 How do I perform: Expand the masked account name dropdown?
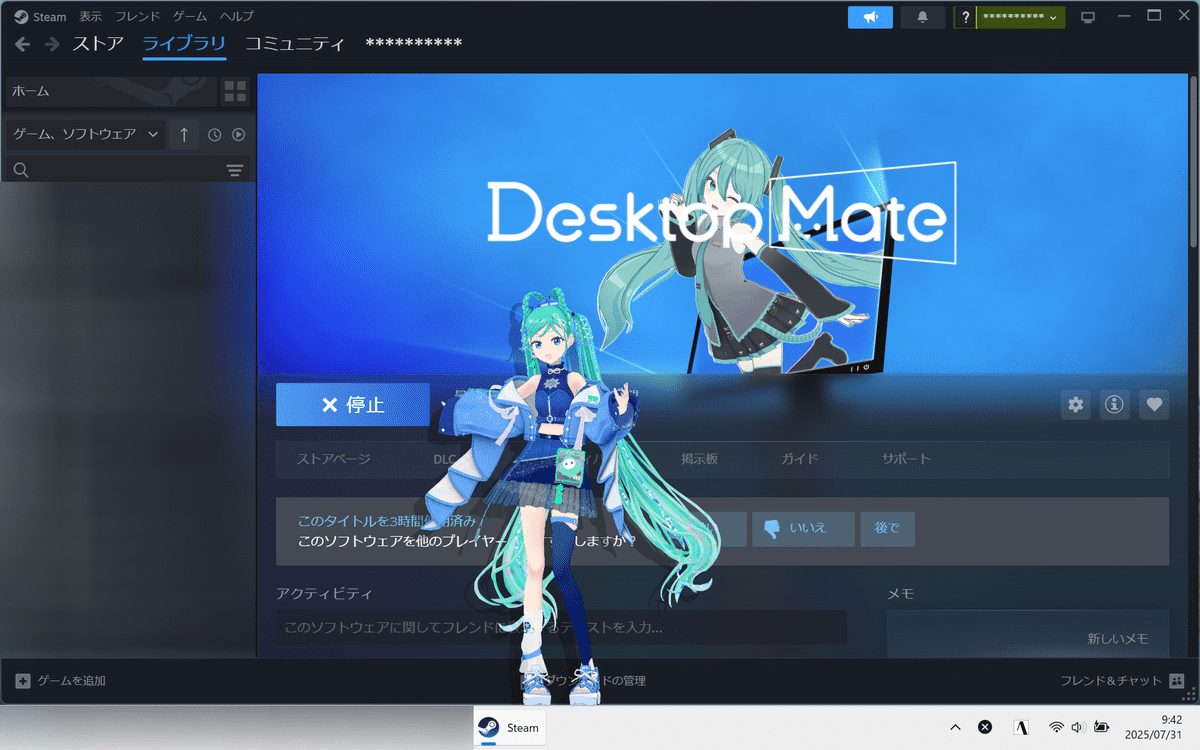pyautogui.click(x=1020, y=18)
